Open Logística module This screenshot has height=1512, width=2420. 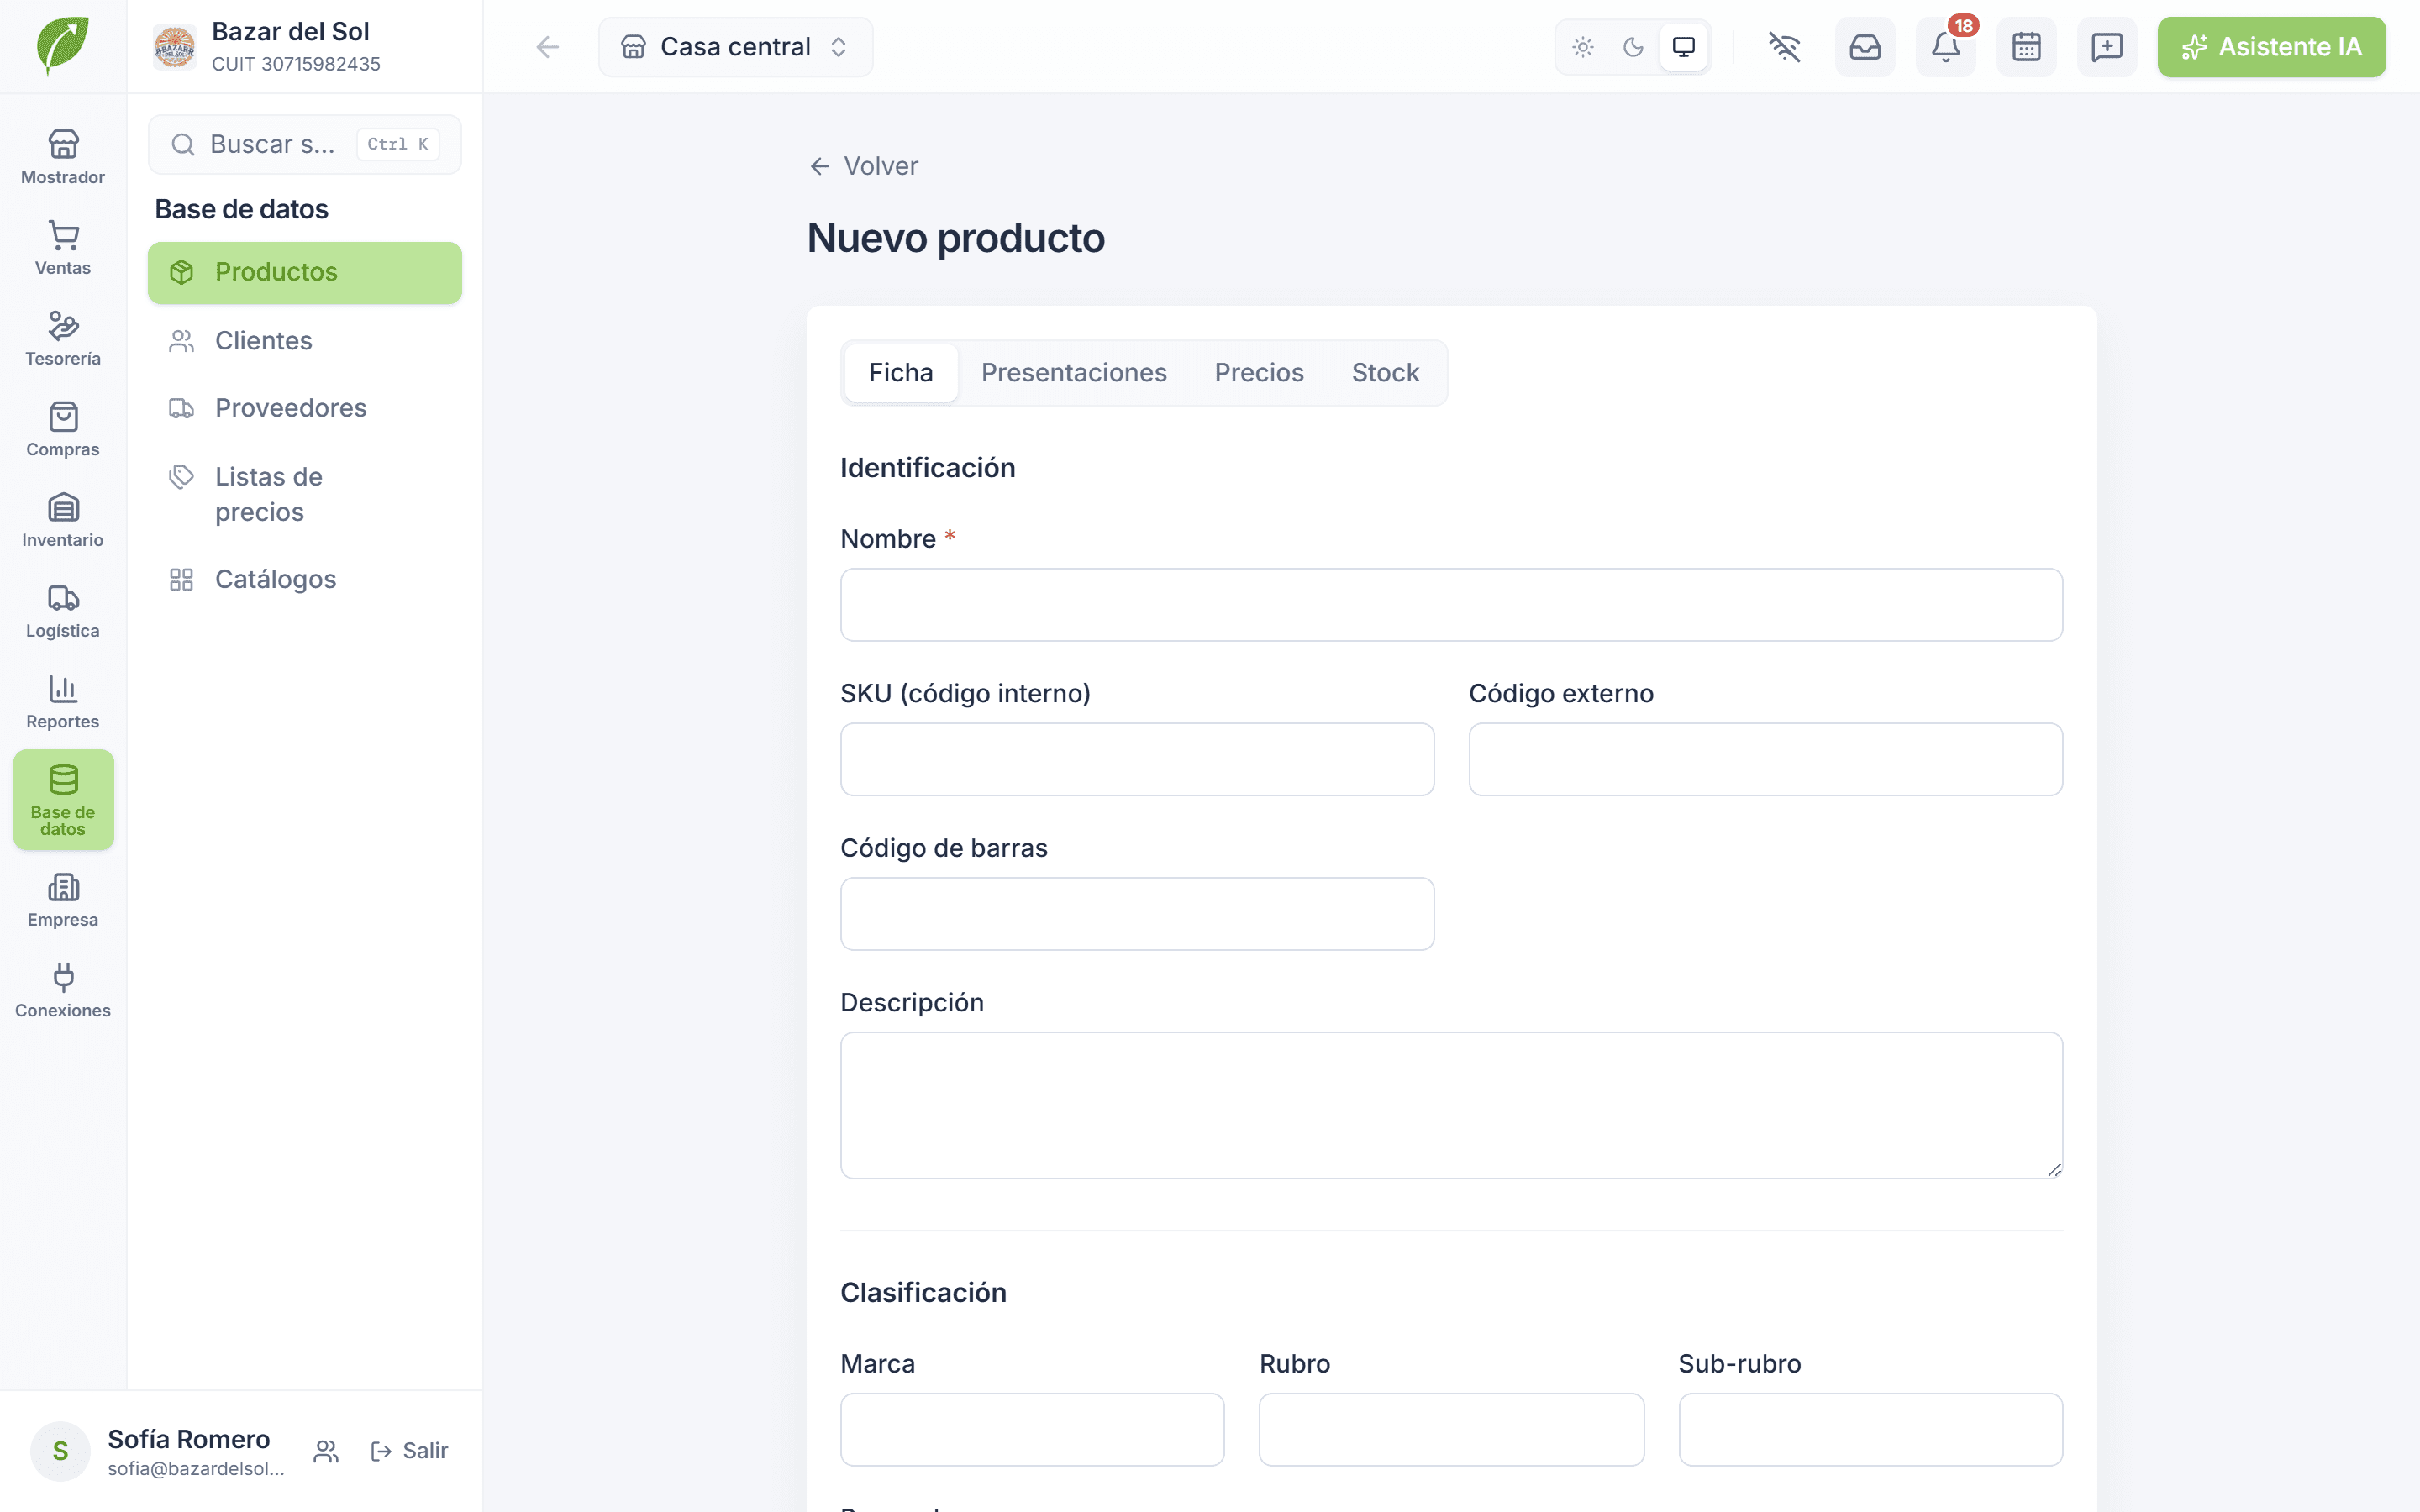coord(63,611)
